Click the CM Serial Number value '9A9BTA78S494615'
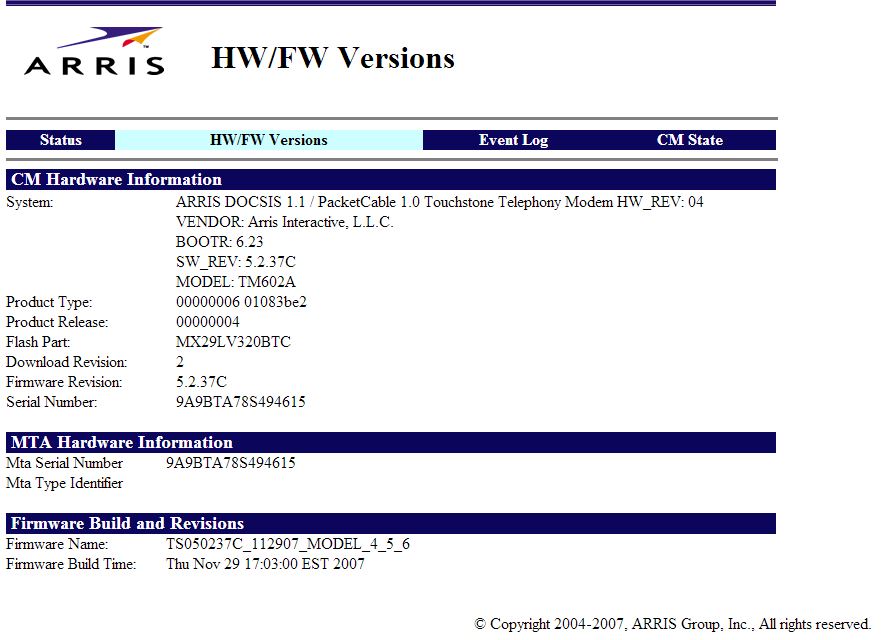The image size is (882, 640). 241,402
